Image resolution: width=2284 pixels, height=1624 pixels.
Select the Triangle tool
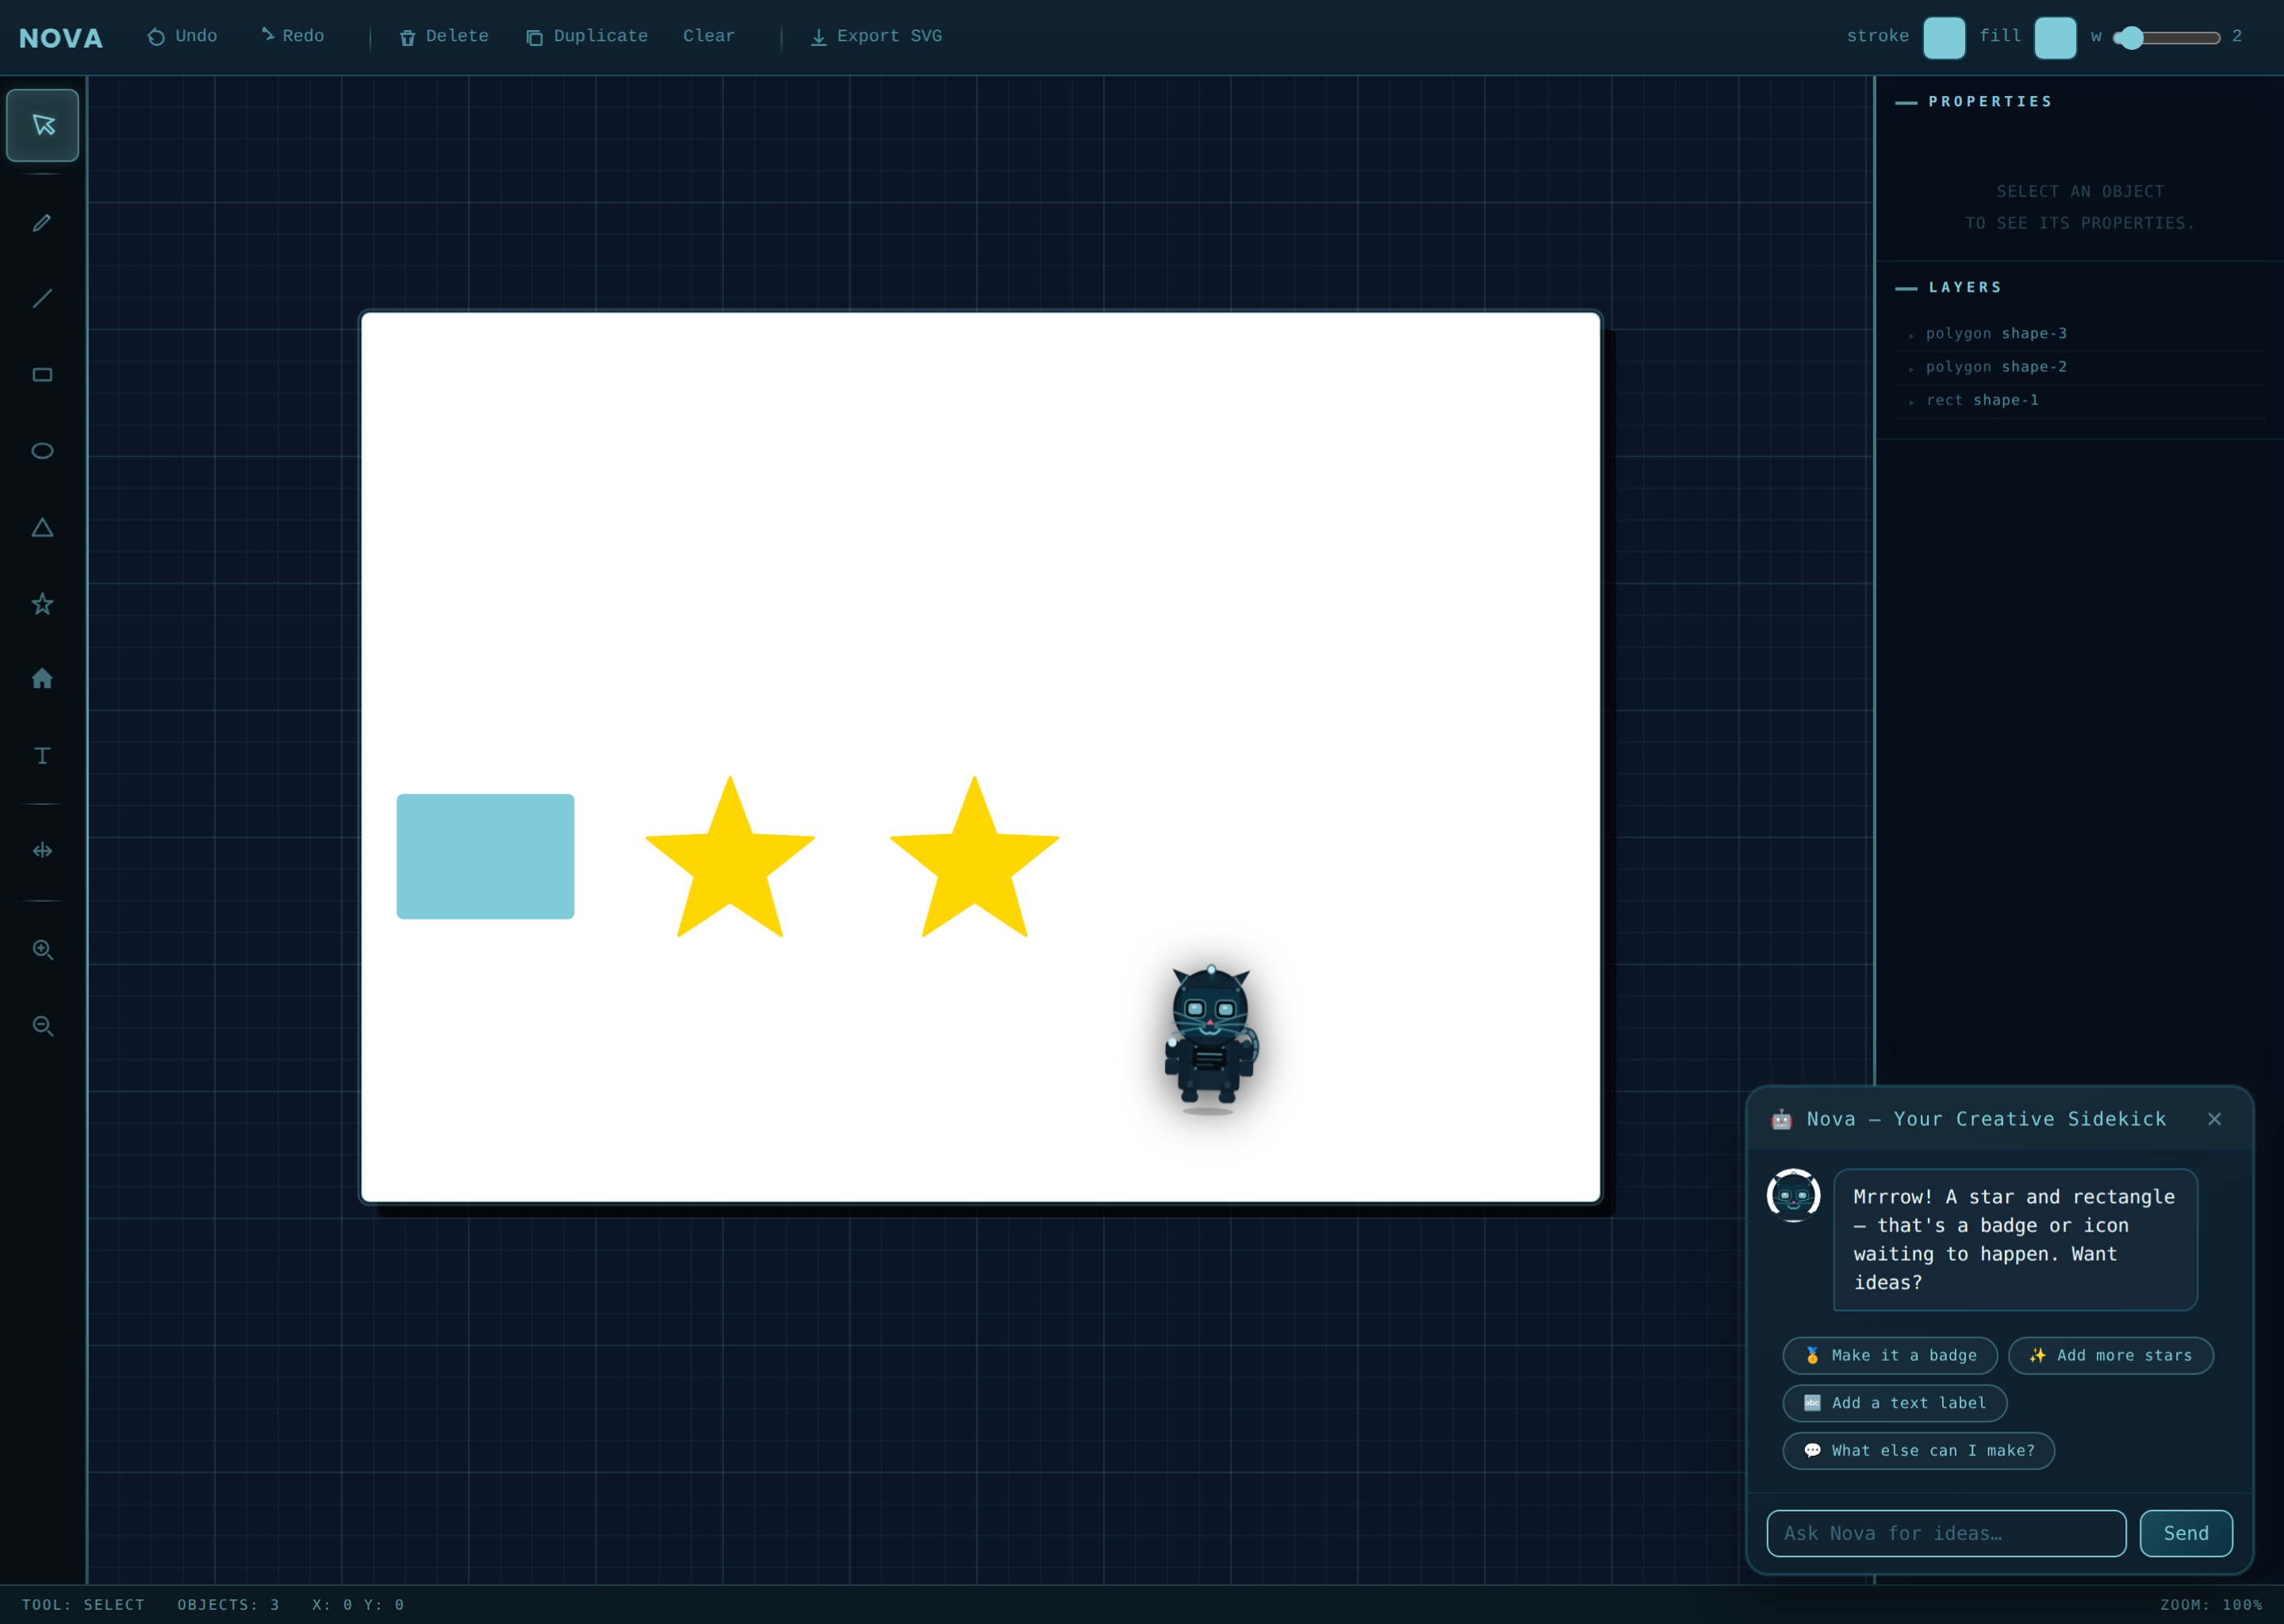pyautogui.click(x=42, y=528)
